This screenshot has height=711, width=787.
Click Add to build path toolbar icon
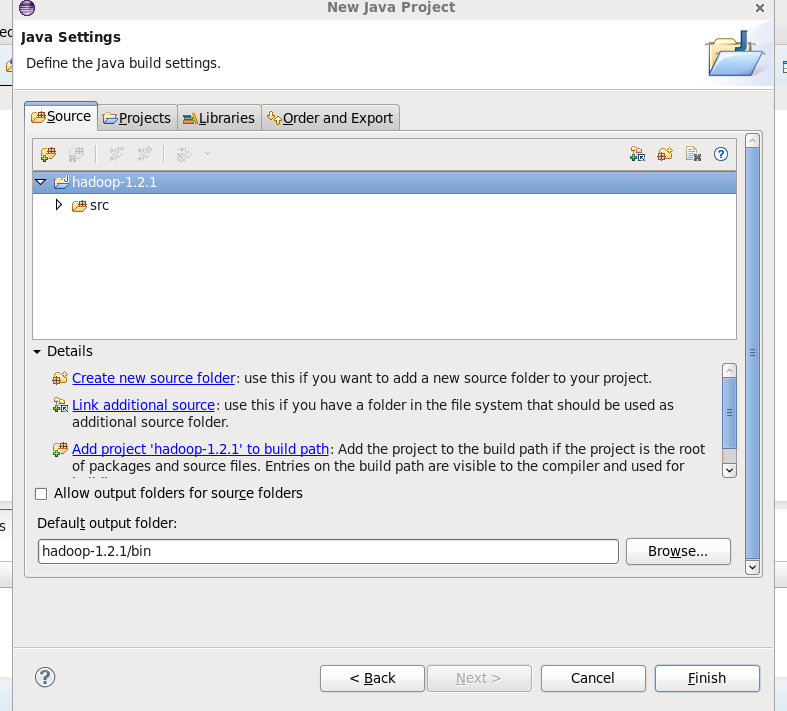click(48, 154)
